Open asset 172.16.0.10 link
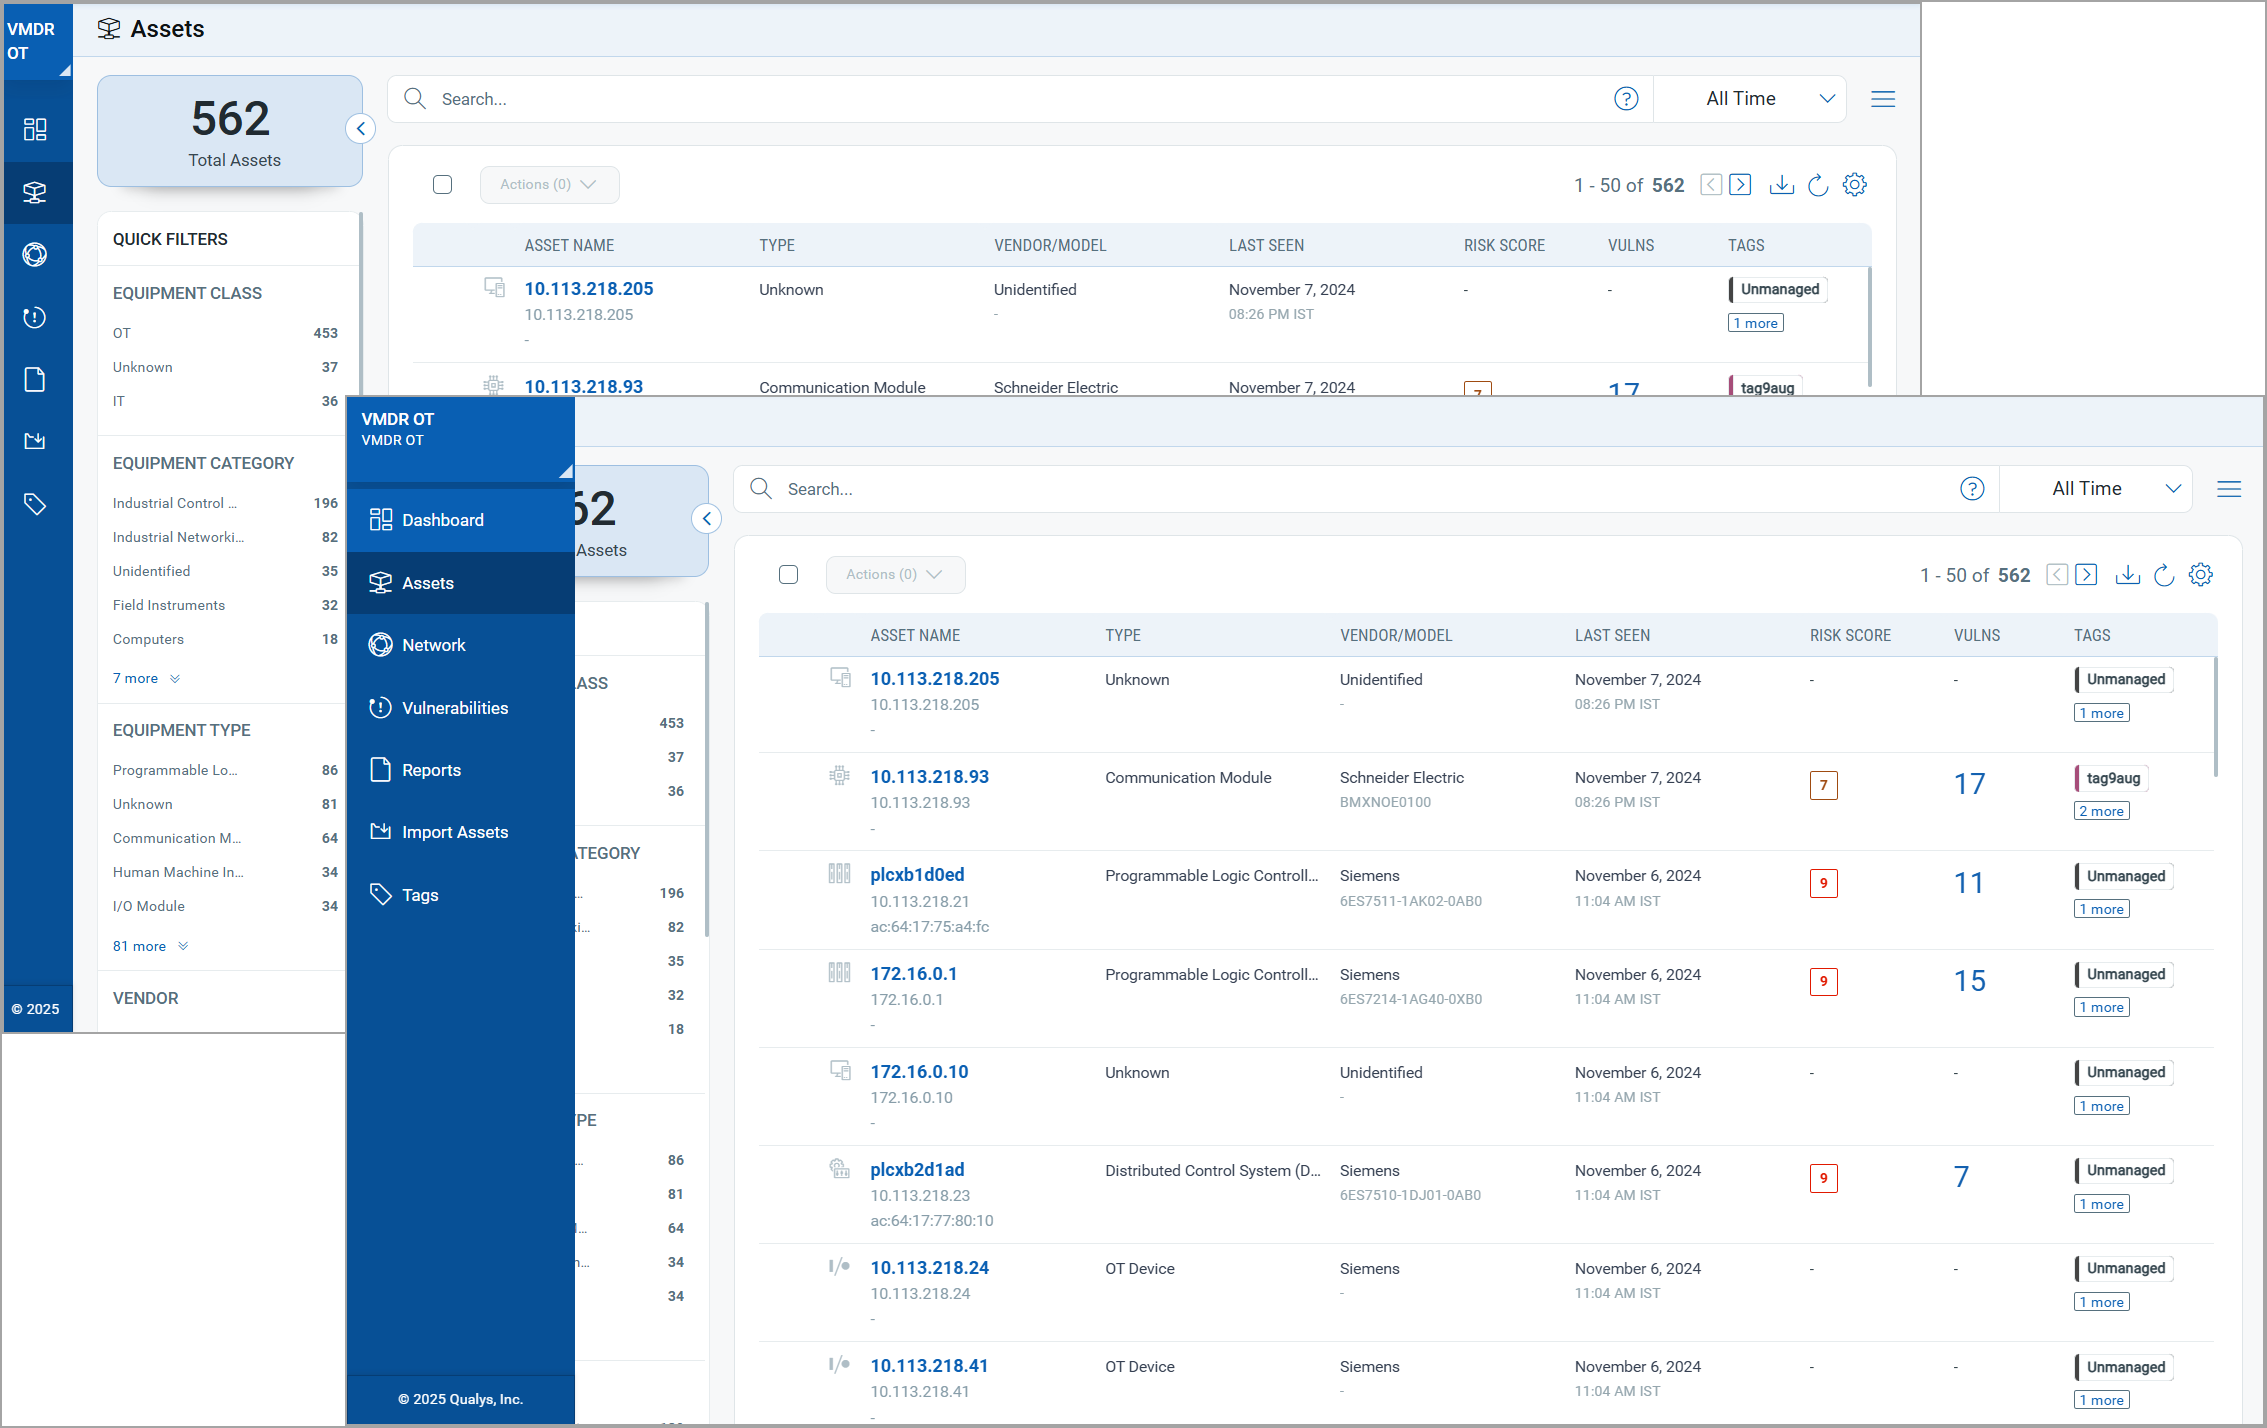The height and width of the screenshot is (1428, 2267). point(919,1072)
